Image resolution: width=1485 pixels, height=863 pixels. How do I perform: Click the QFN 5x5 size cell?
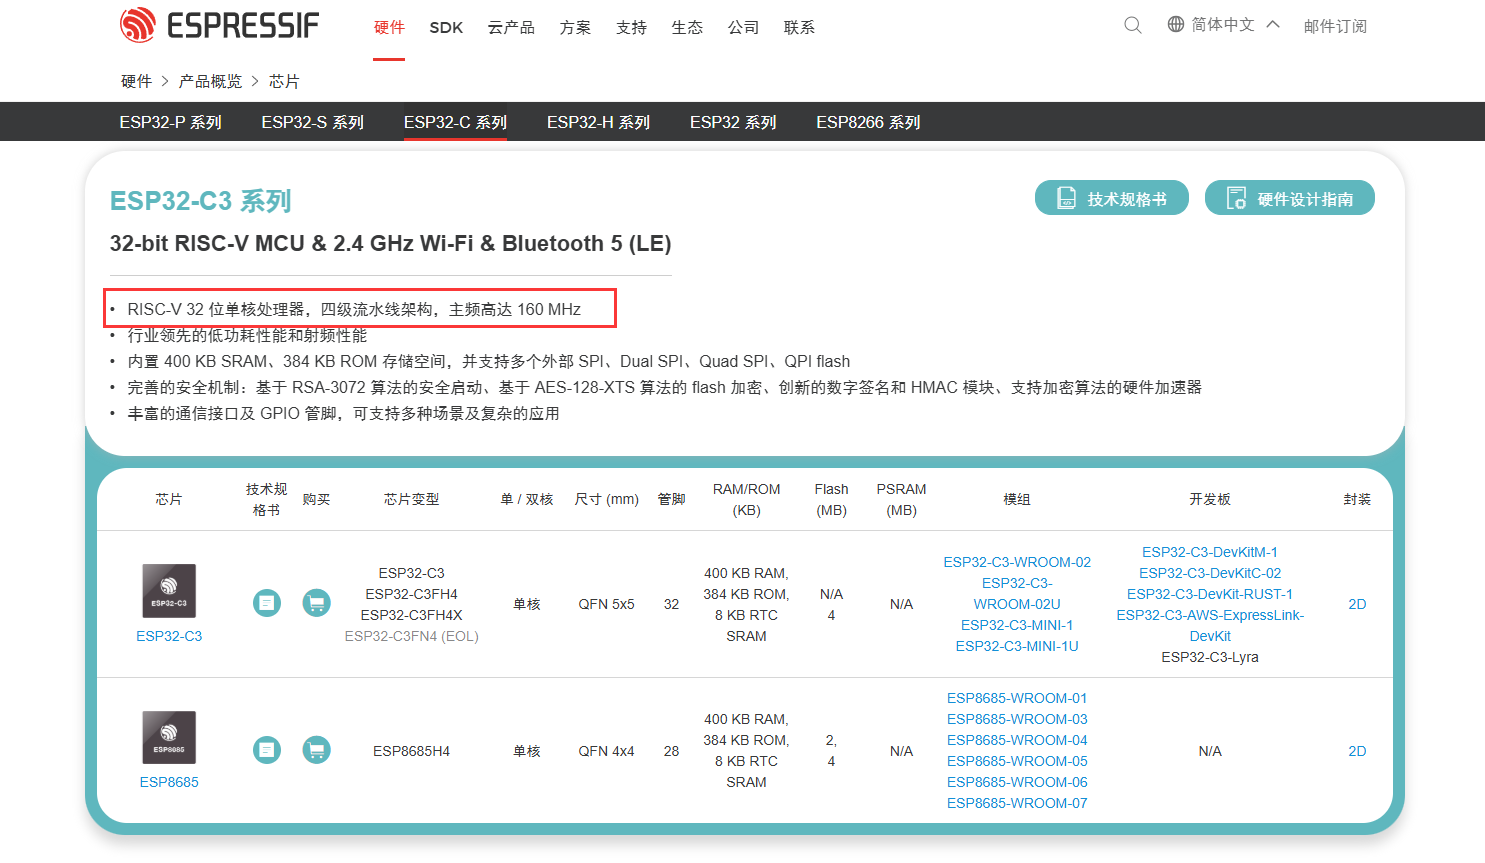(x=607, y=604)
